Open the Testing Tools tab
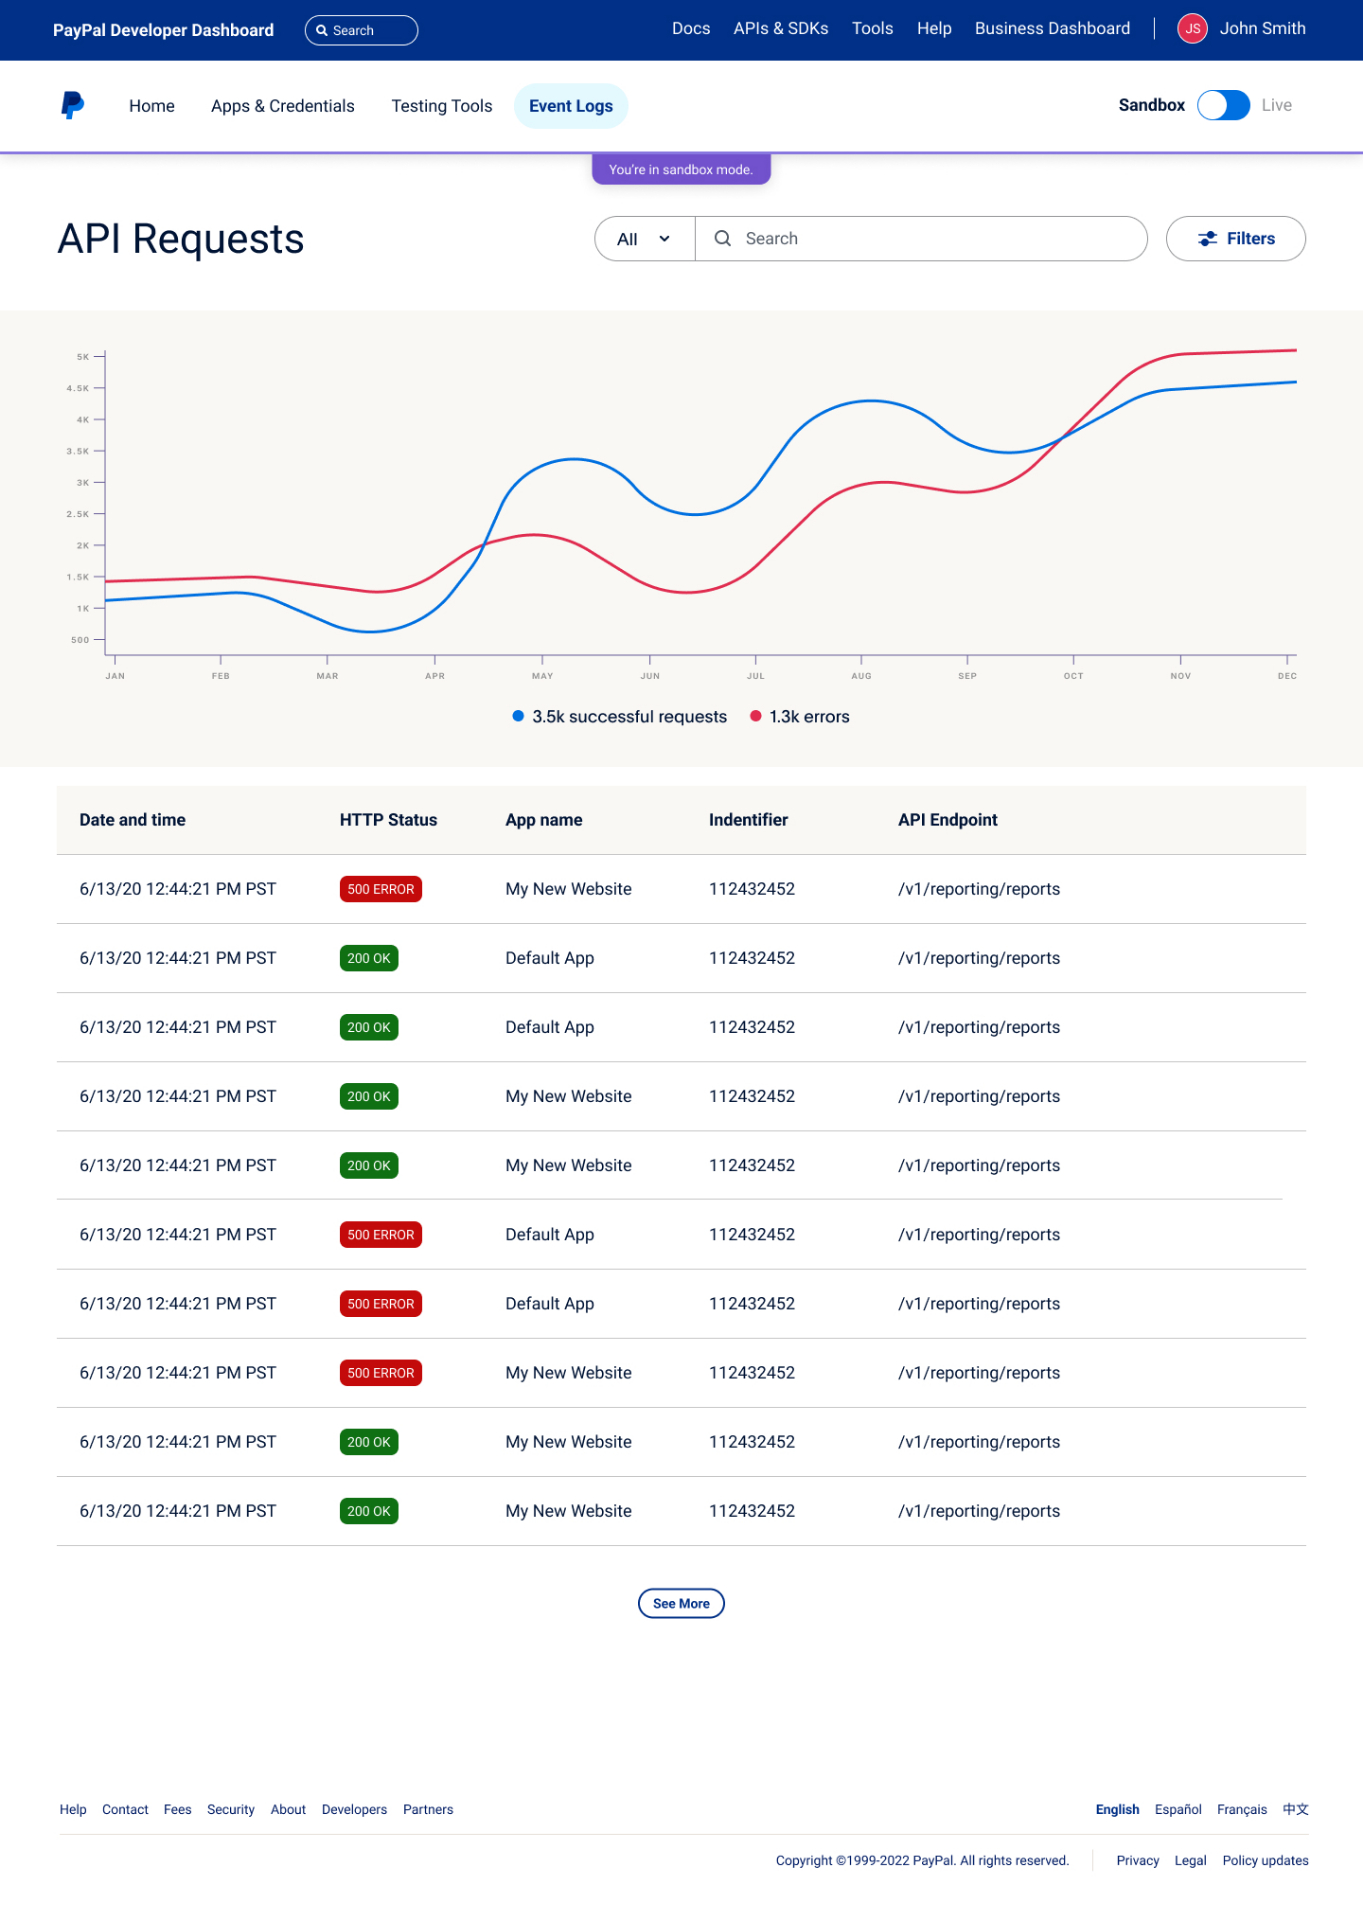 tap(442, 106)
